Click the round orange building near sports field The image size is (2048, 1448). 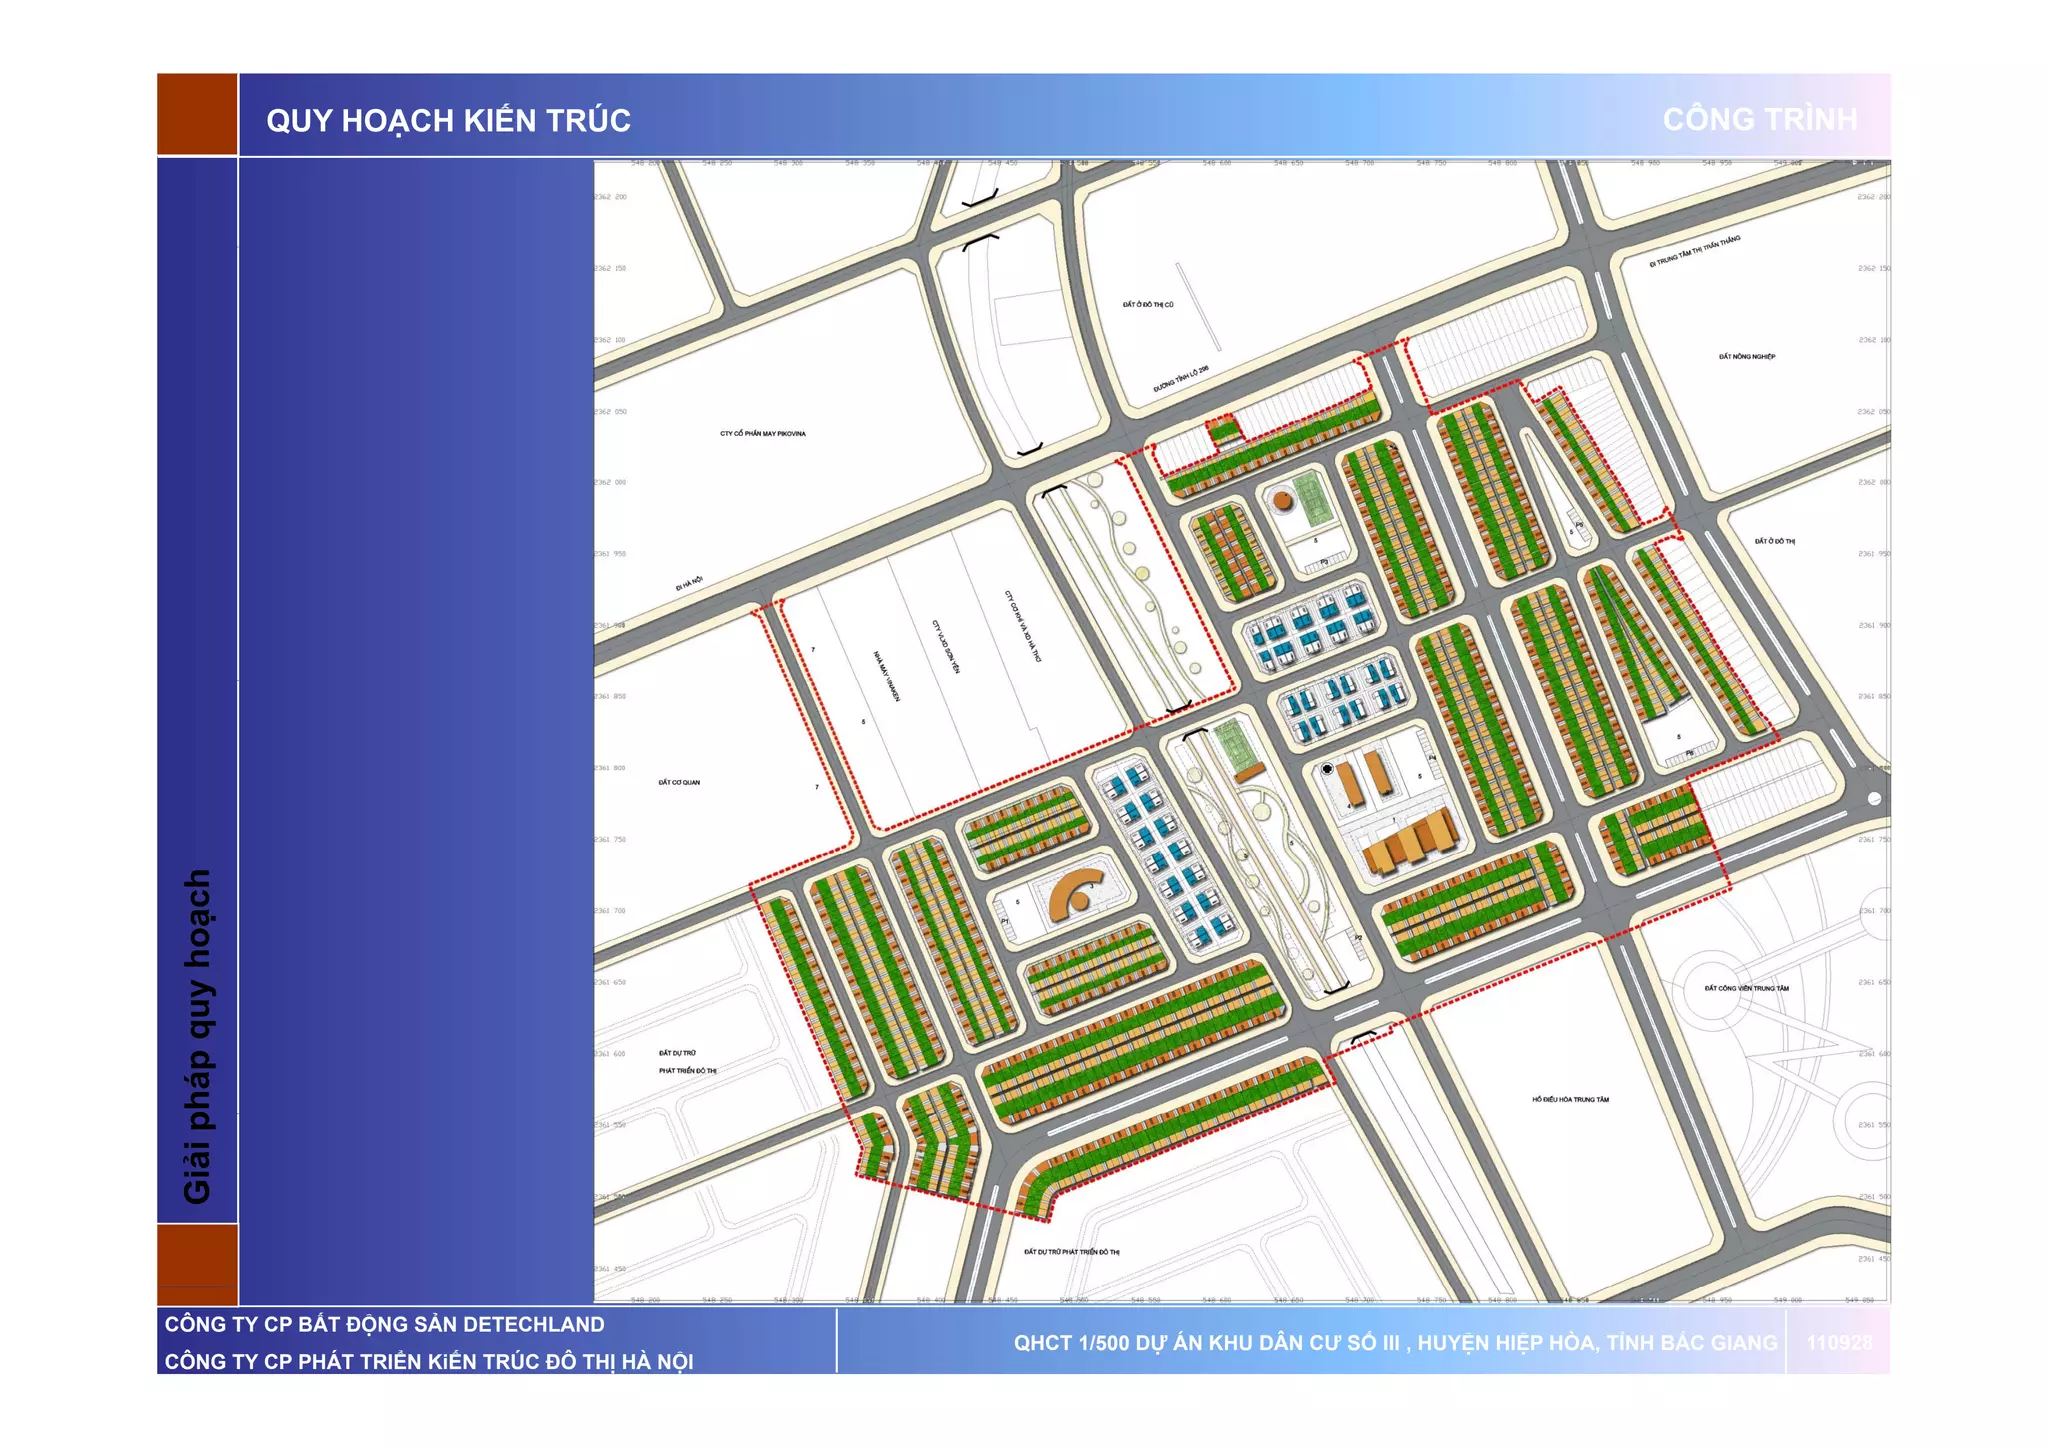[1282, 501]
